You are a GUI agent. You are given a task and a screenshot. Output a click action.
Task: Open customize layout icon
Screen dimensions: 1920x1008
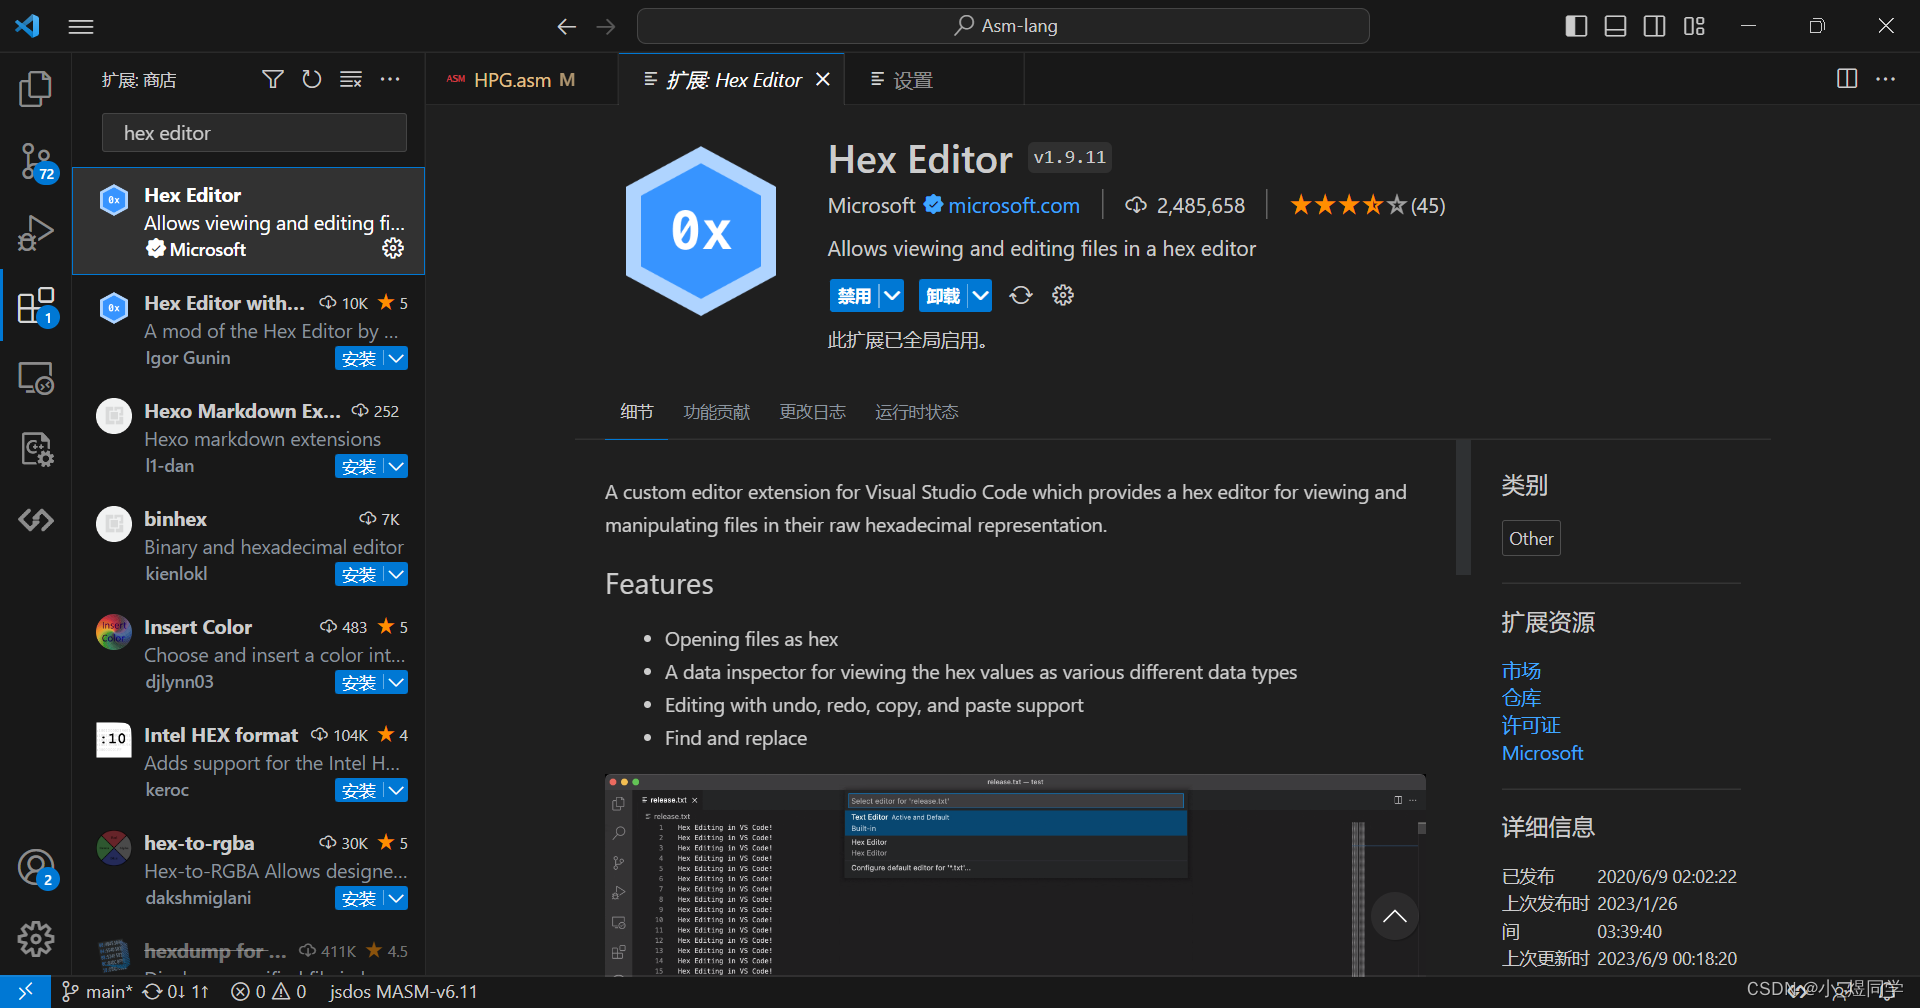1694,26
